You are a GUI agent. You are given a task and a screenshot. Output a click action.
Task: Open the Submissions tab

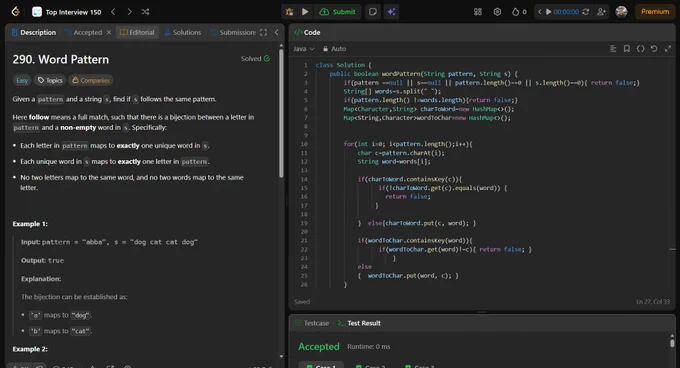click(x=233, y=33)
